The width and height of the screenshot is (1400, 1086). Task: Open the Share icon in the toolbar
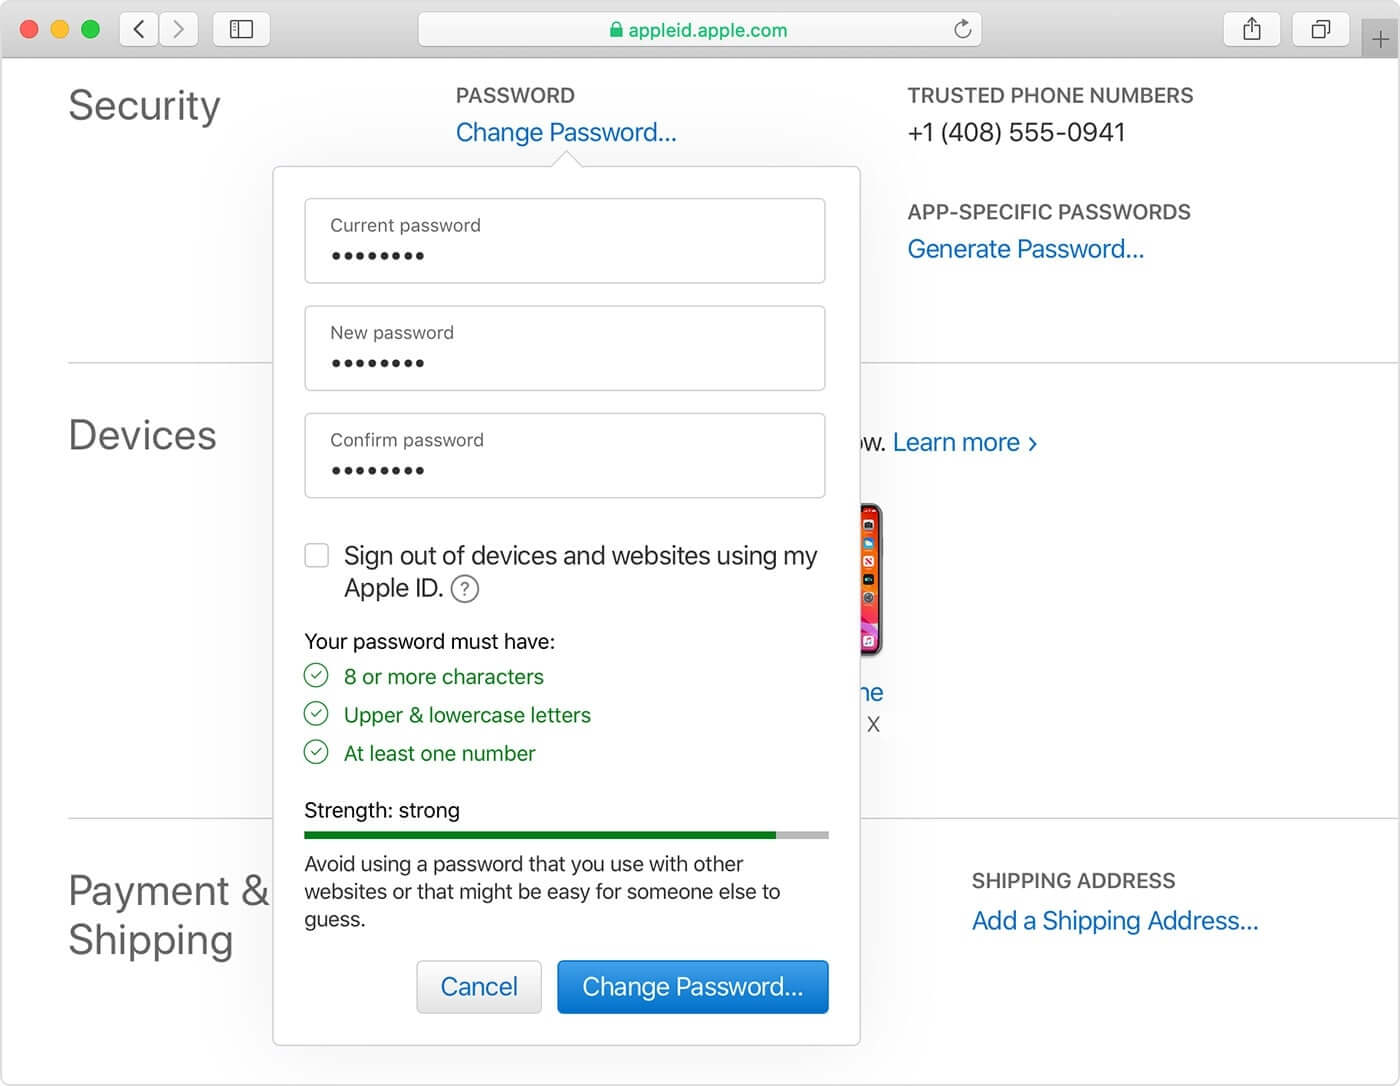click(x=1252, y=29)
